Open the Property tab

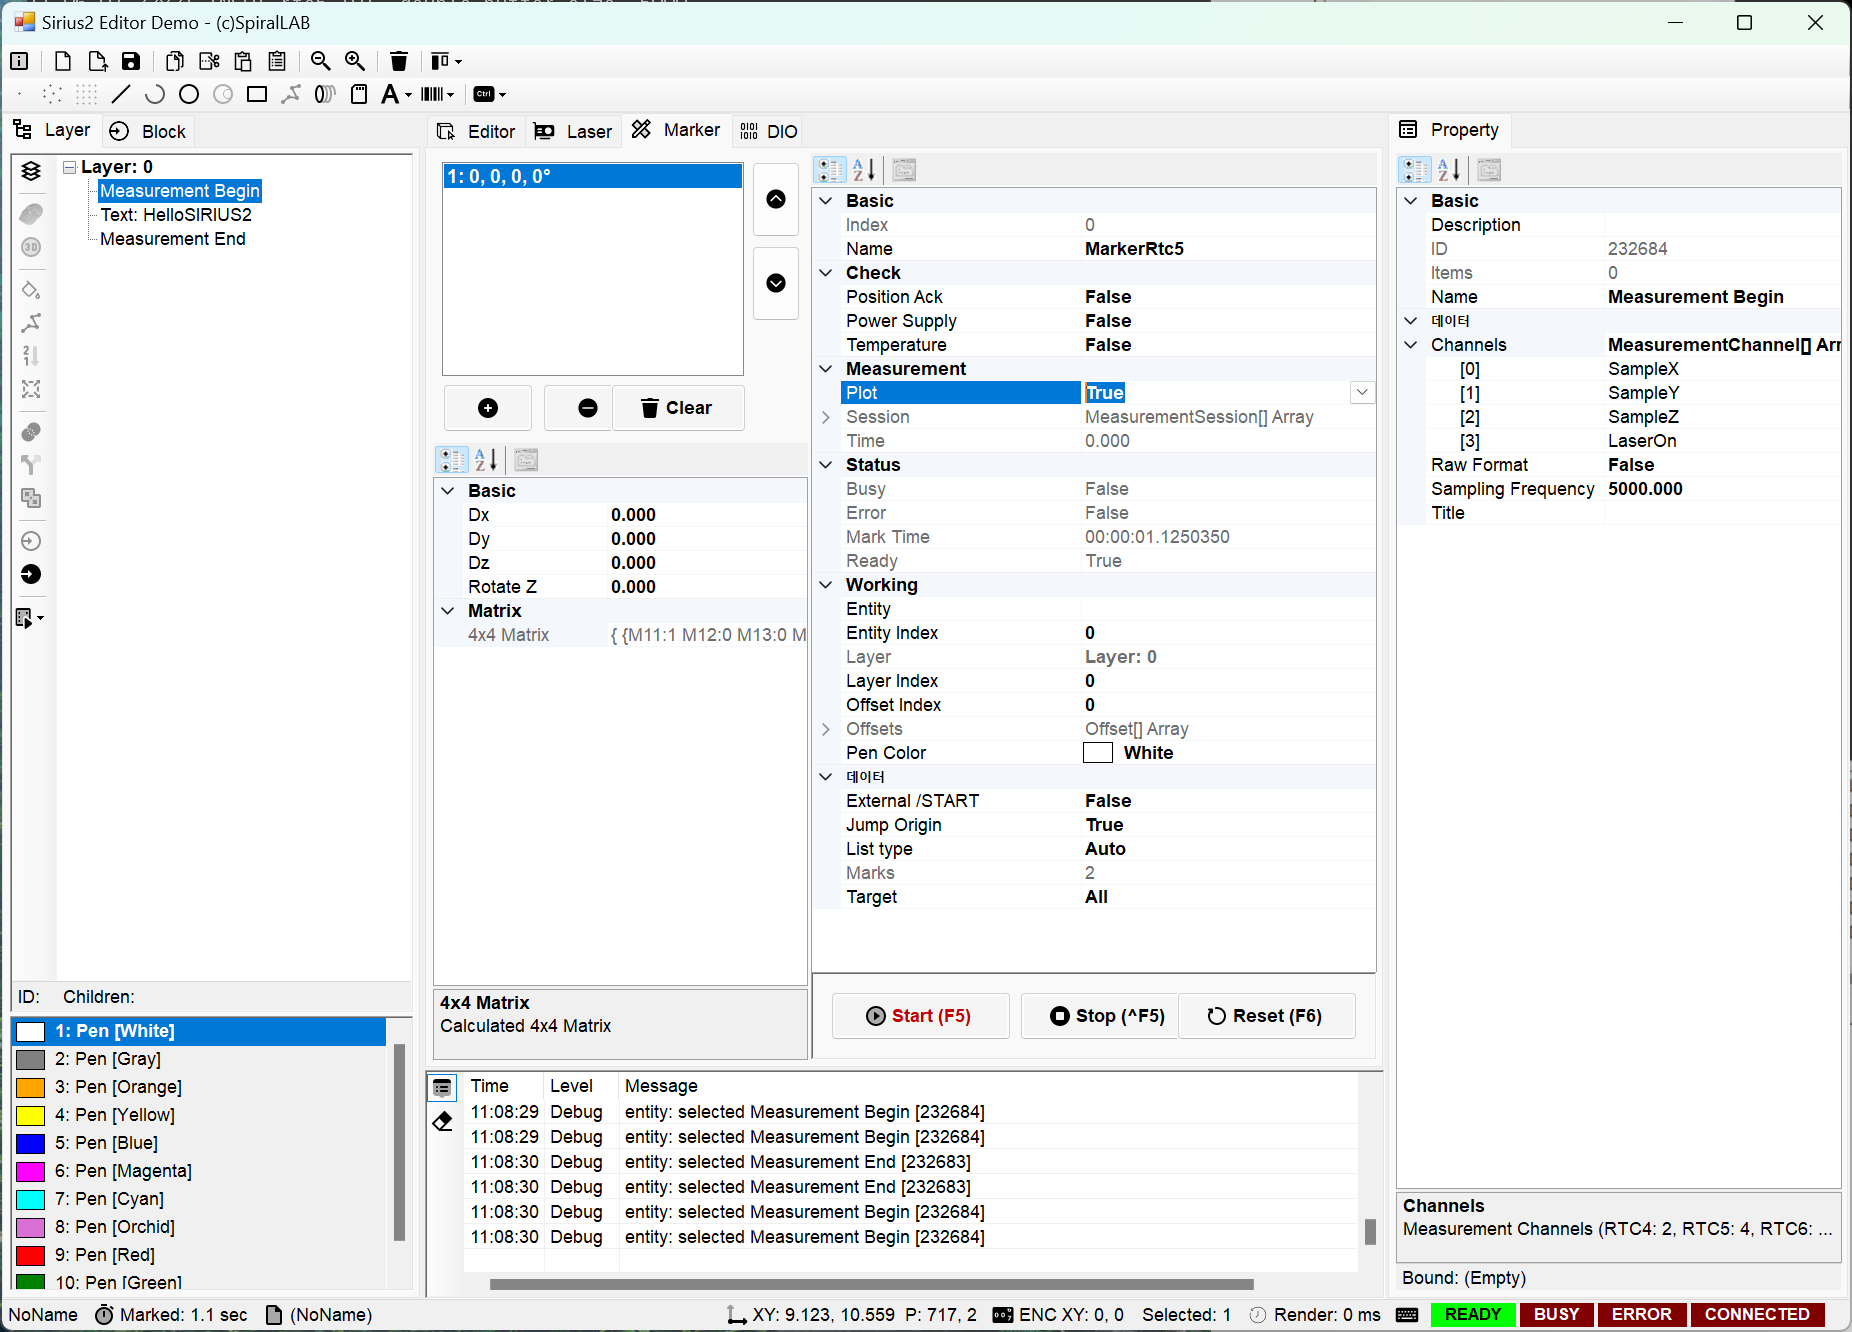tap(1450, 129)
